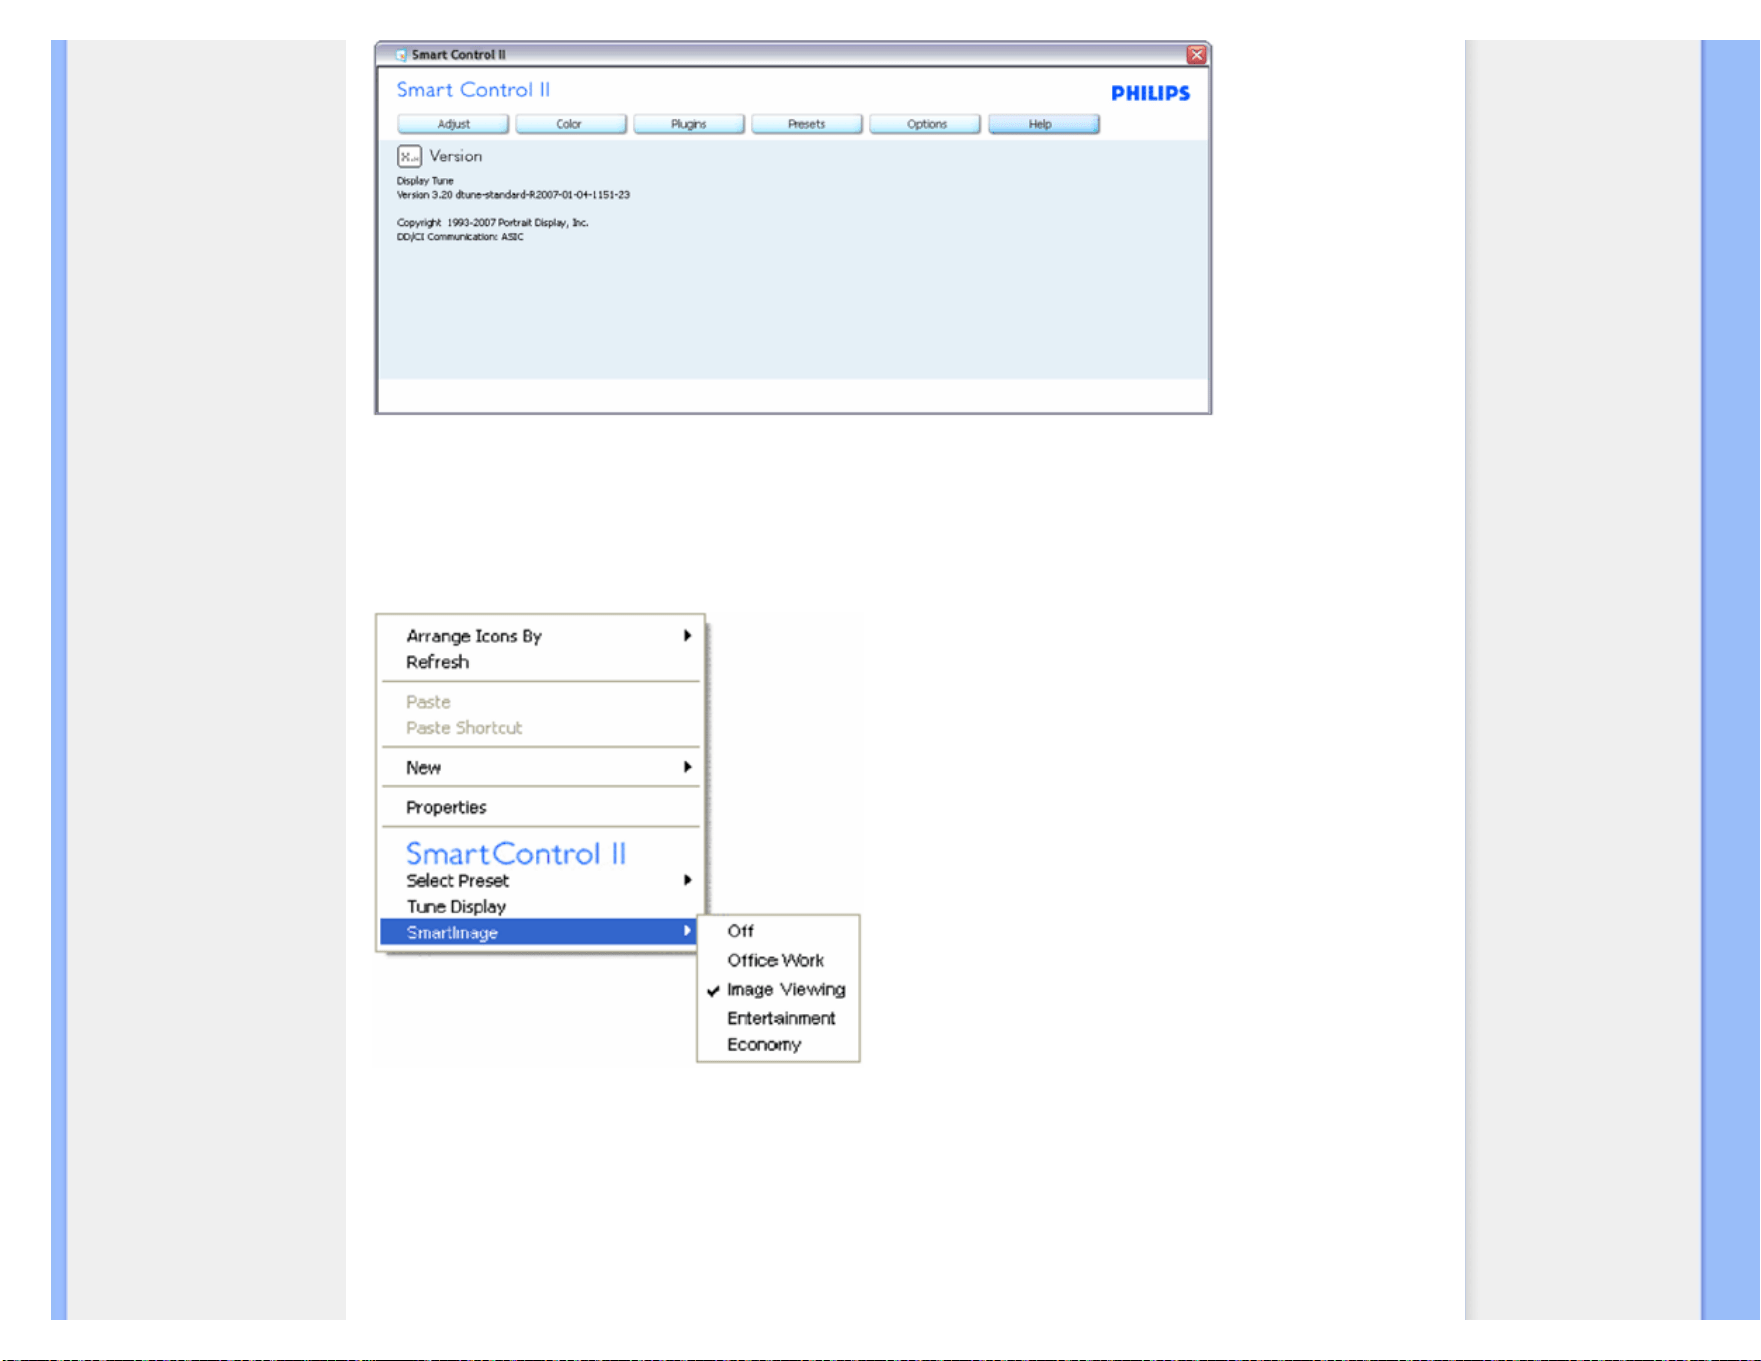Viewport: 1761px width, 1361px height.
Task: Open the Color tab button
Action: coord(571,124)
